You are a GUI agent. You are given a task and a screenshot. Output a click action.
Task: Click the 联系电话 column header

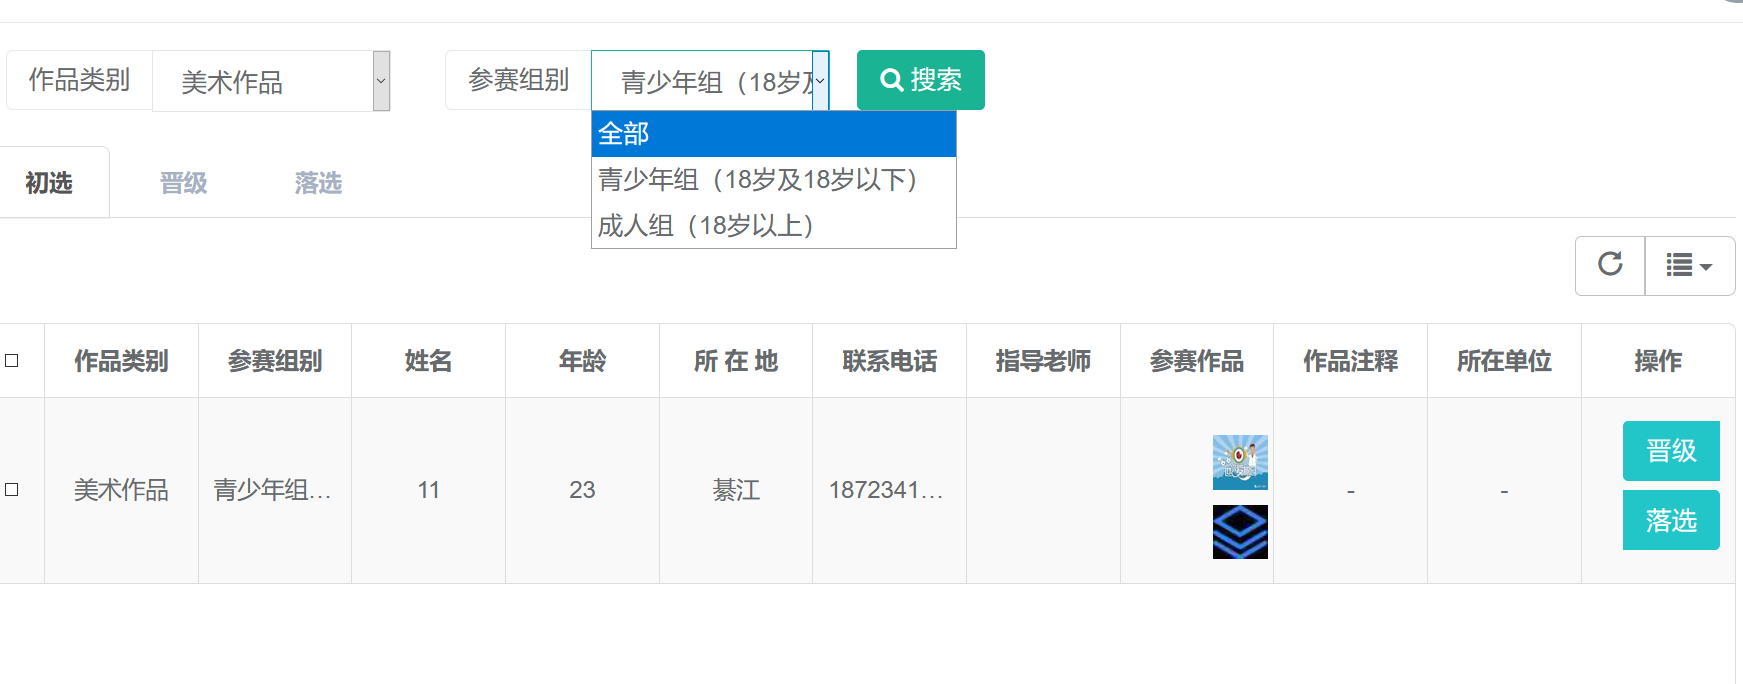(x=889, y=361)
